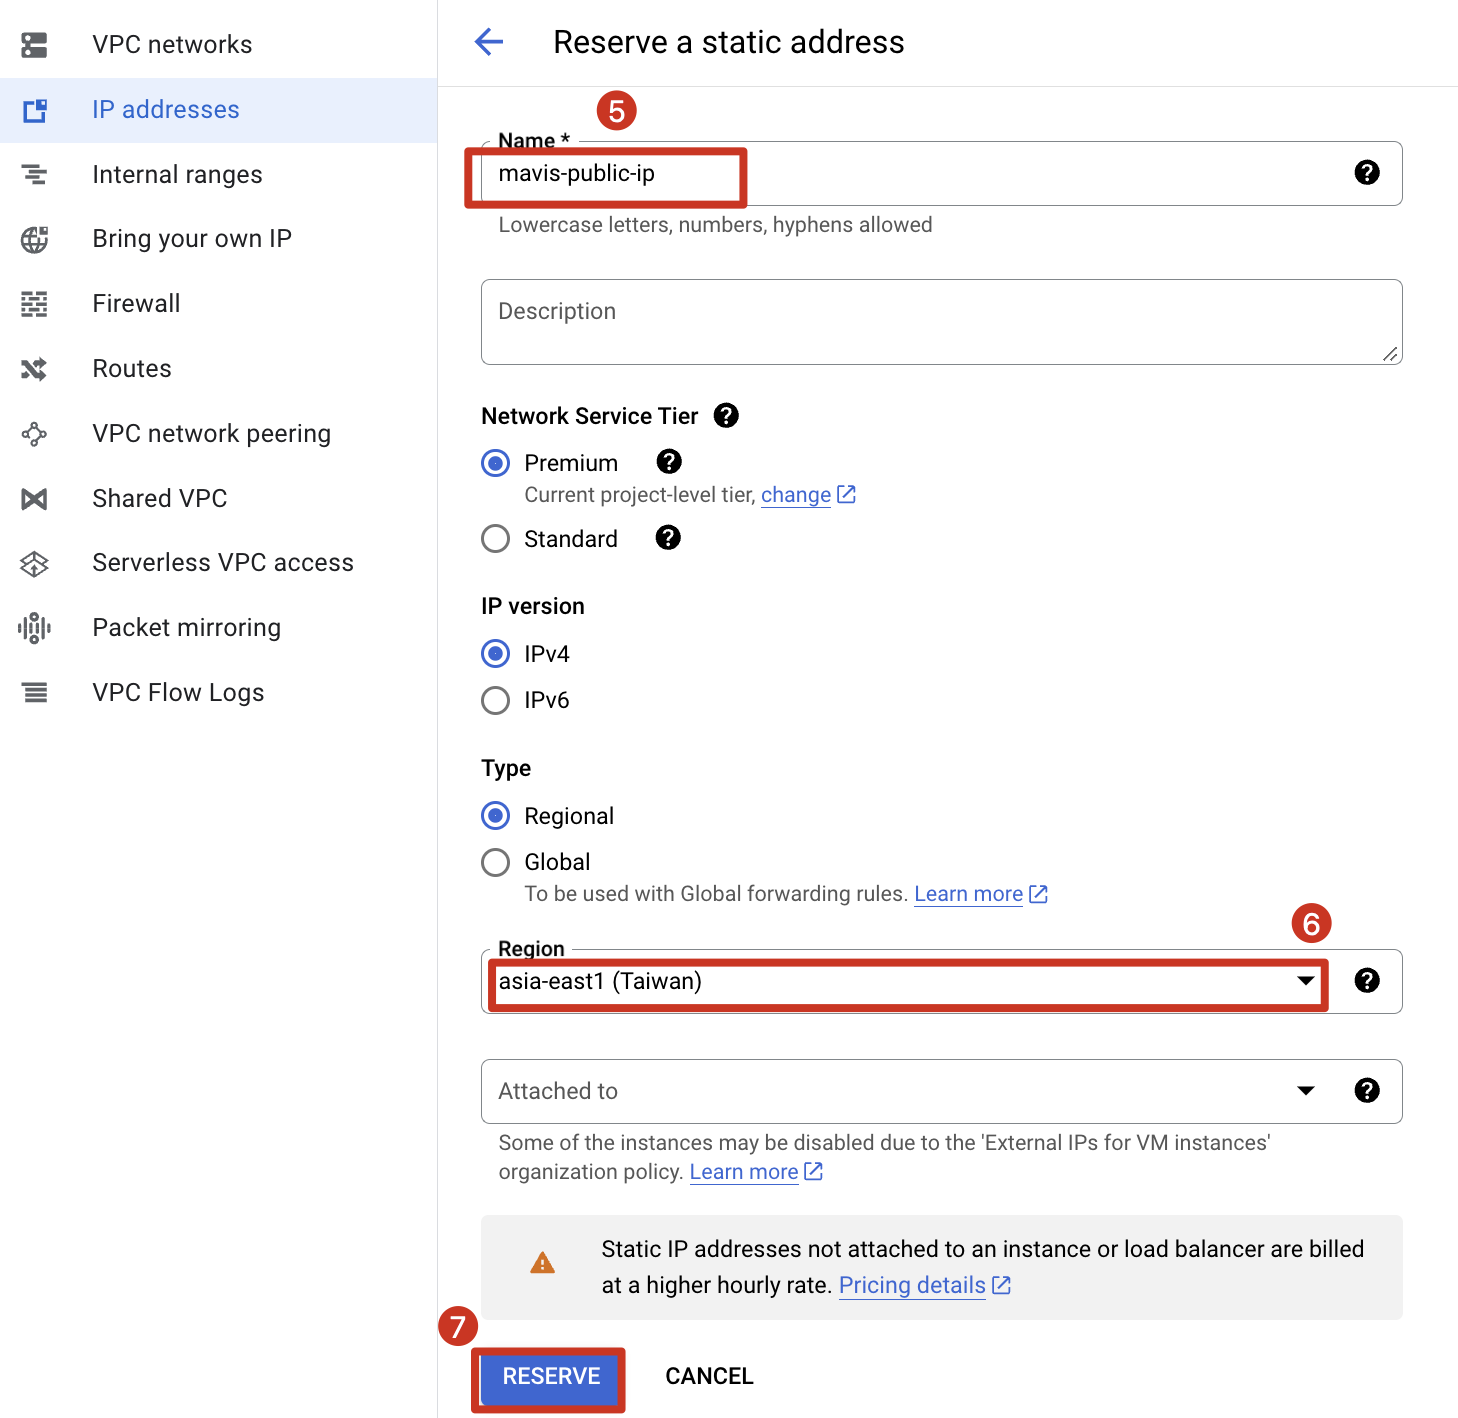Click Network Service Tier help icon
This screenshot has height=1418, width=1458.
(x=726, y=416)
